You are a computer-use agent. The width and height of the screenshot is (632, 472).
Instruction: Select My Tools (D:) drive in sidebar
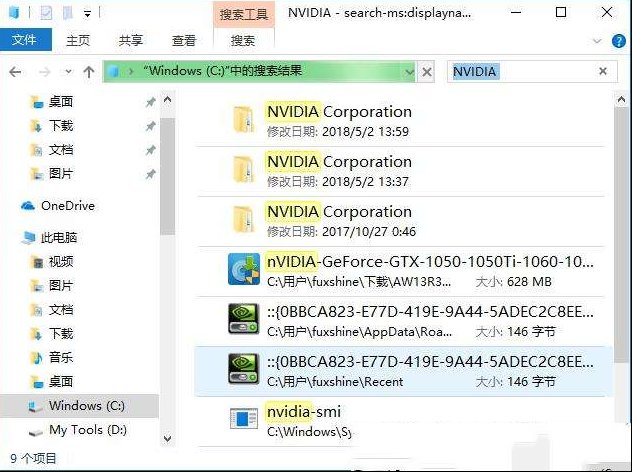click(x=87, y=430)
